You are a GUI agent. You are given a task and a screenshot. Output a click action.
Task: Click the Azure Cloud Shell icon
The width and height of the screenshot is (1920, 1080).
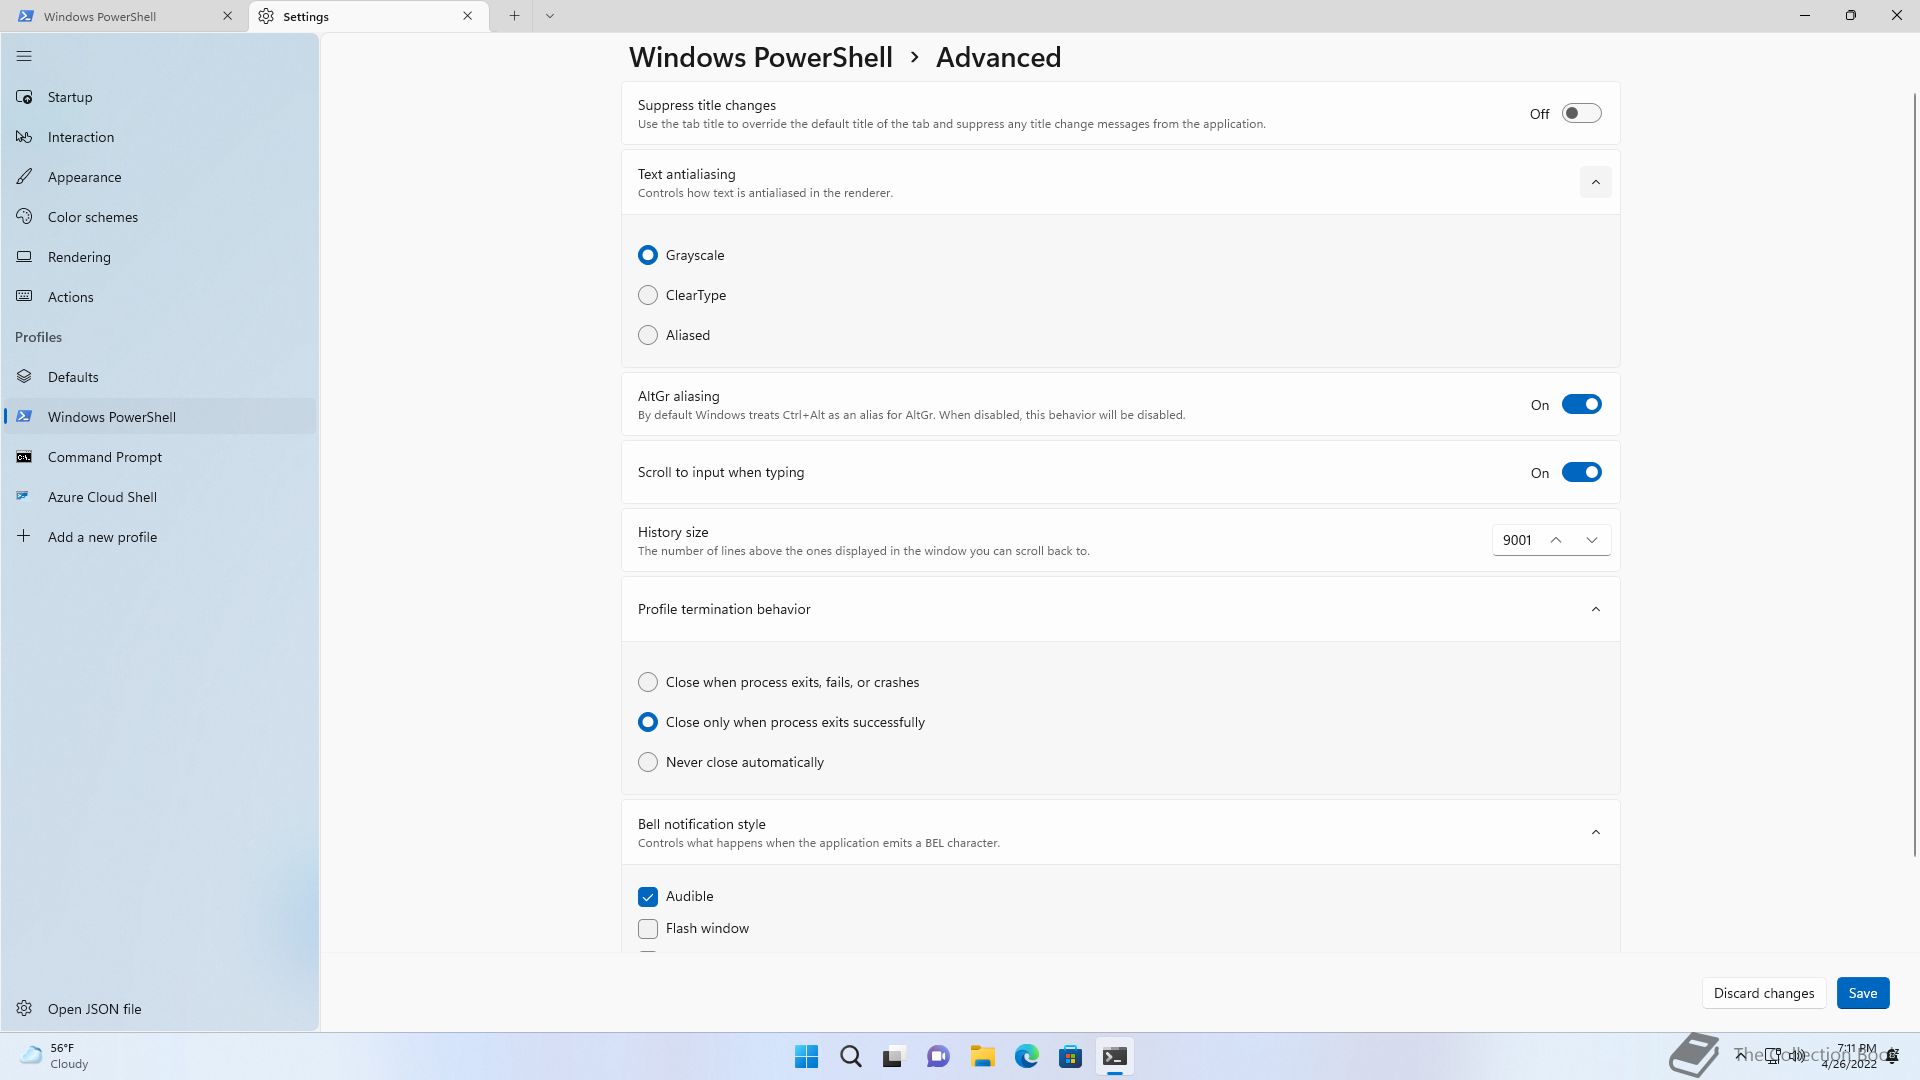(x=24, y=497)
